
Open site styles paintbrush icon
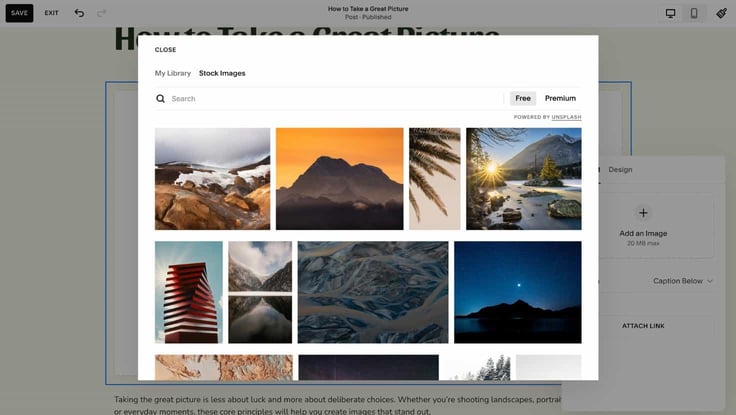coord(721,13)
